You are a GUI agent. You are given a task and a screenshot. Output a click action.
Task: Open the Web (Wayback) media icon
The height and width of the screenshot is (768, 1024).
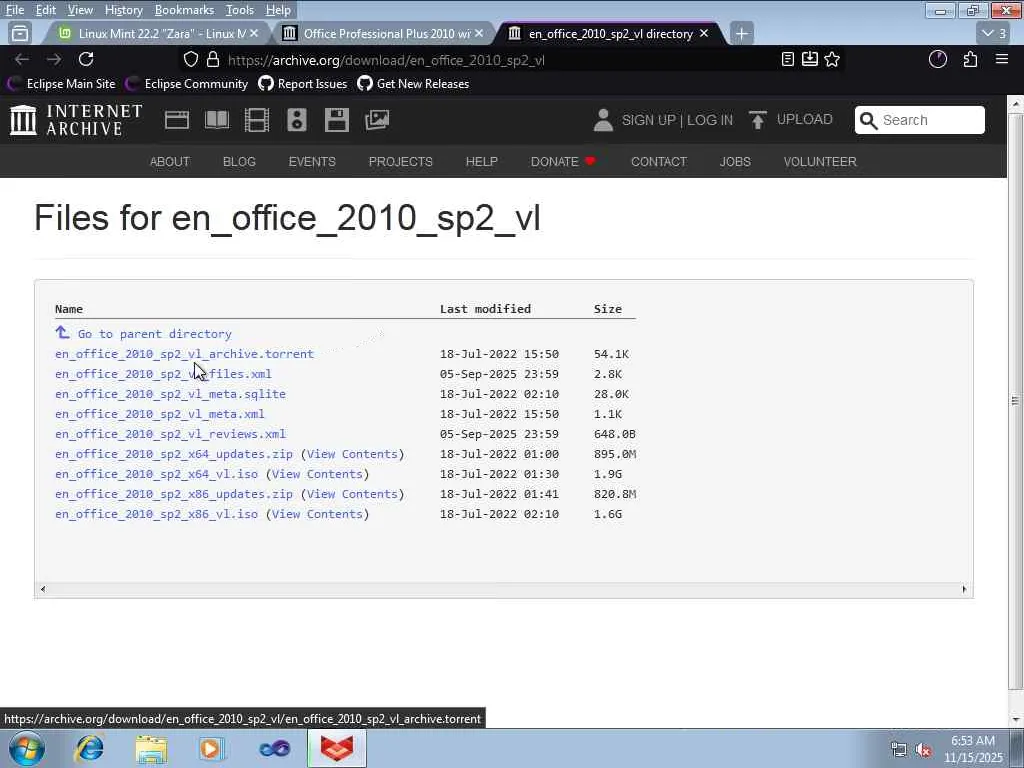[x=176, y=120]
